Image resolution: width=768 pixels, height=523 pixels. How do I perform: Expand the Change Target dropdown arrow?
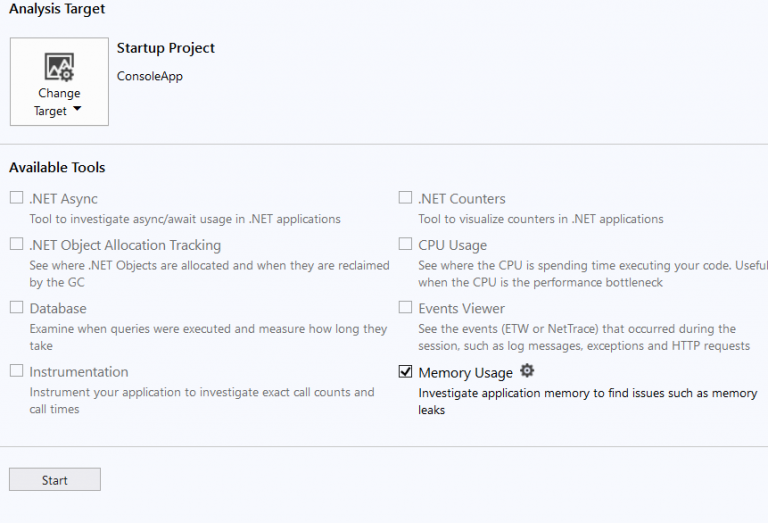(77, 110)
